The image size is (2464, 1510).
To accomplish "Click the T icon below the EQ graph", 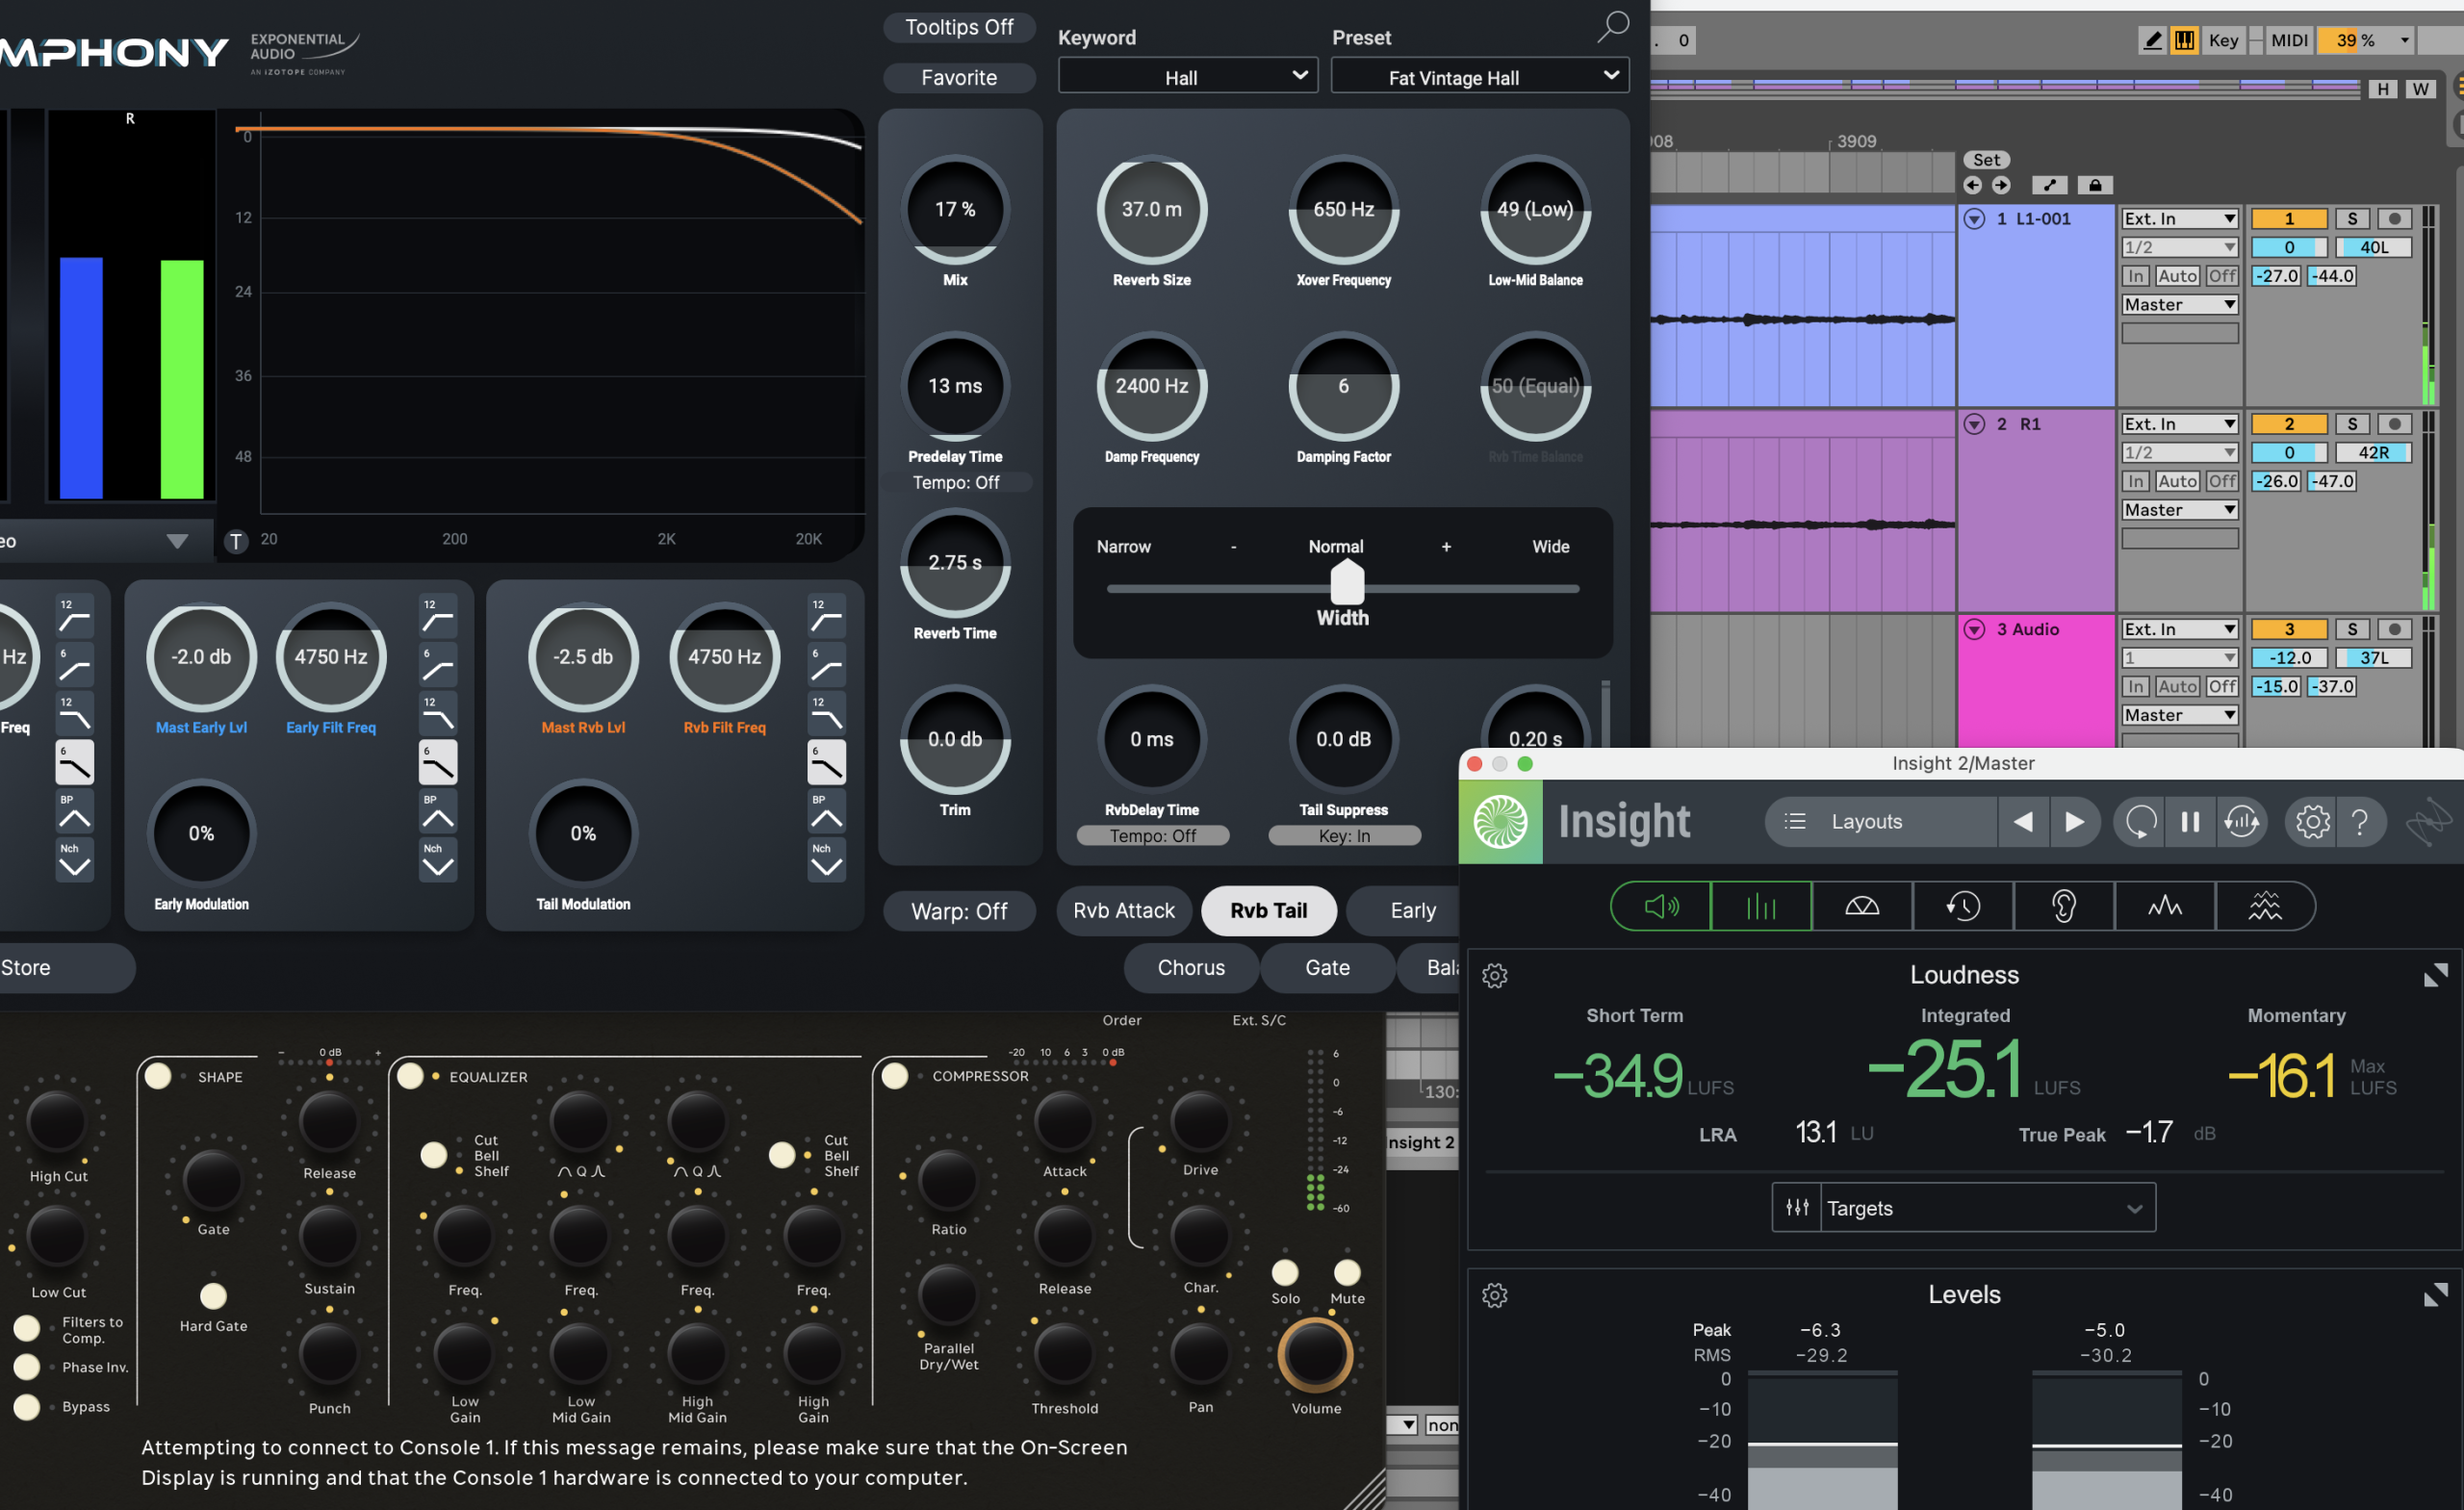I will 236,541.
